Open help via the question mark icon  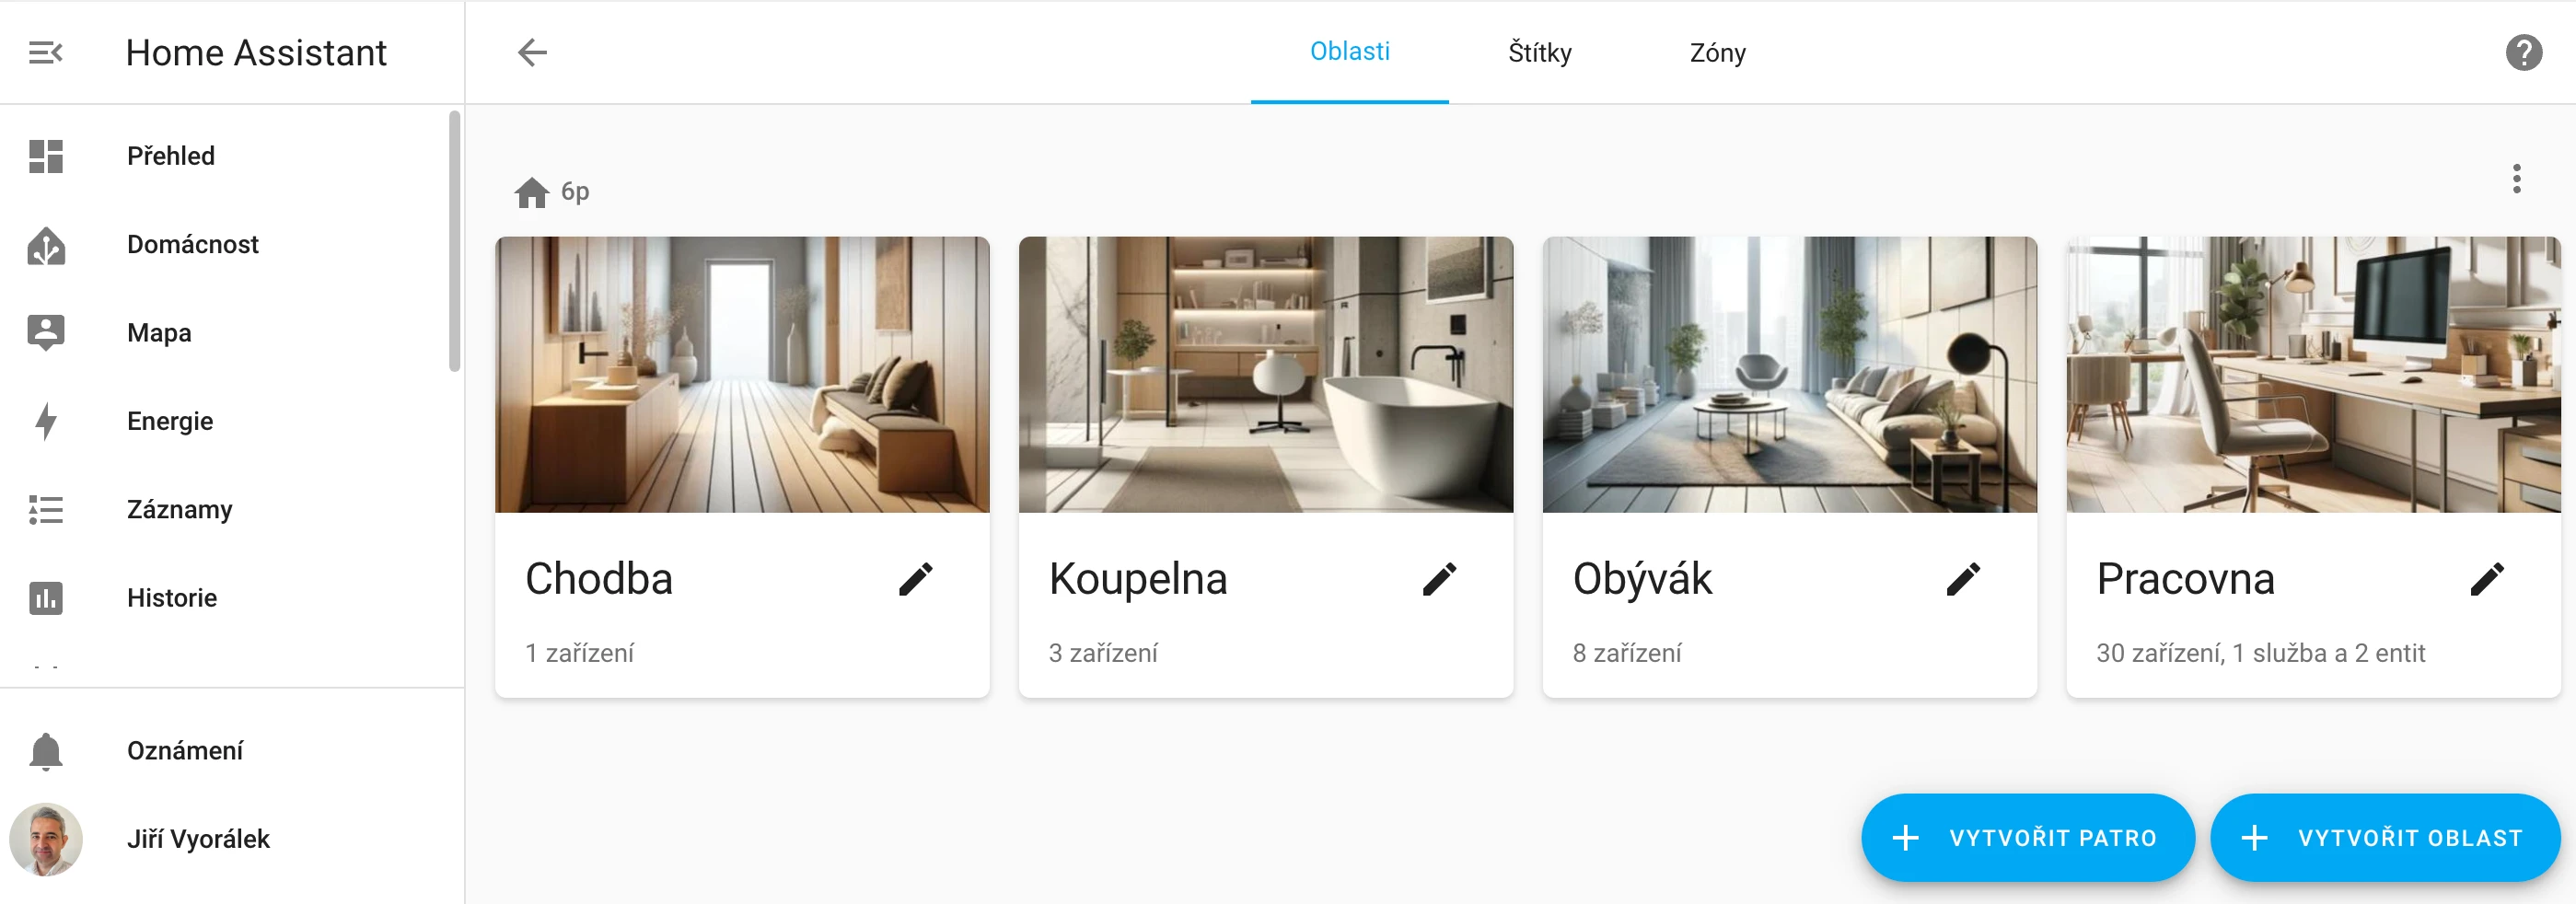pyautogui.click(x=2523, y=52)
